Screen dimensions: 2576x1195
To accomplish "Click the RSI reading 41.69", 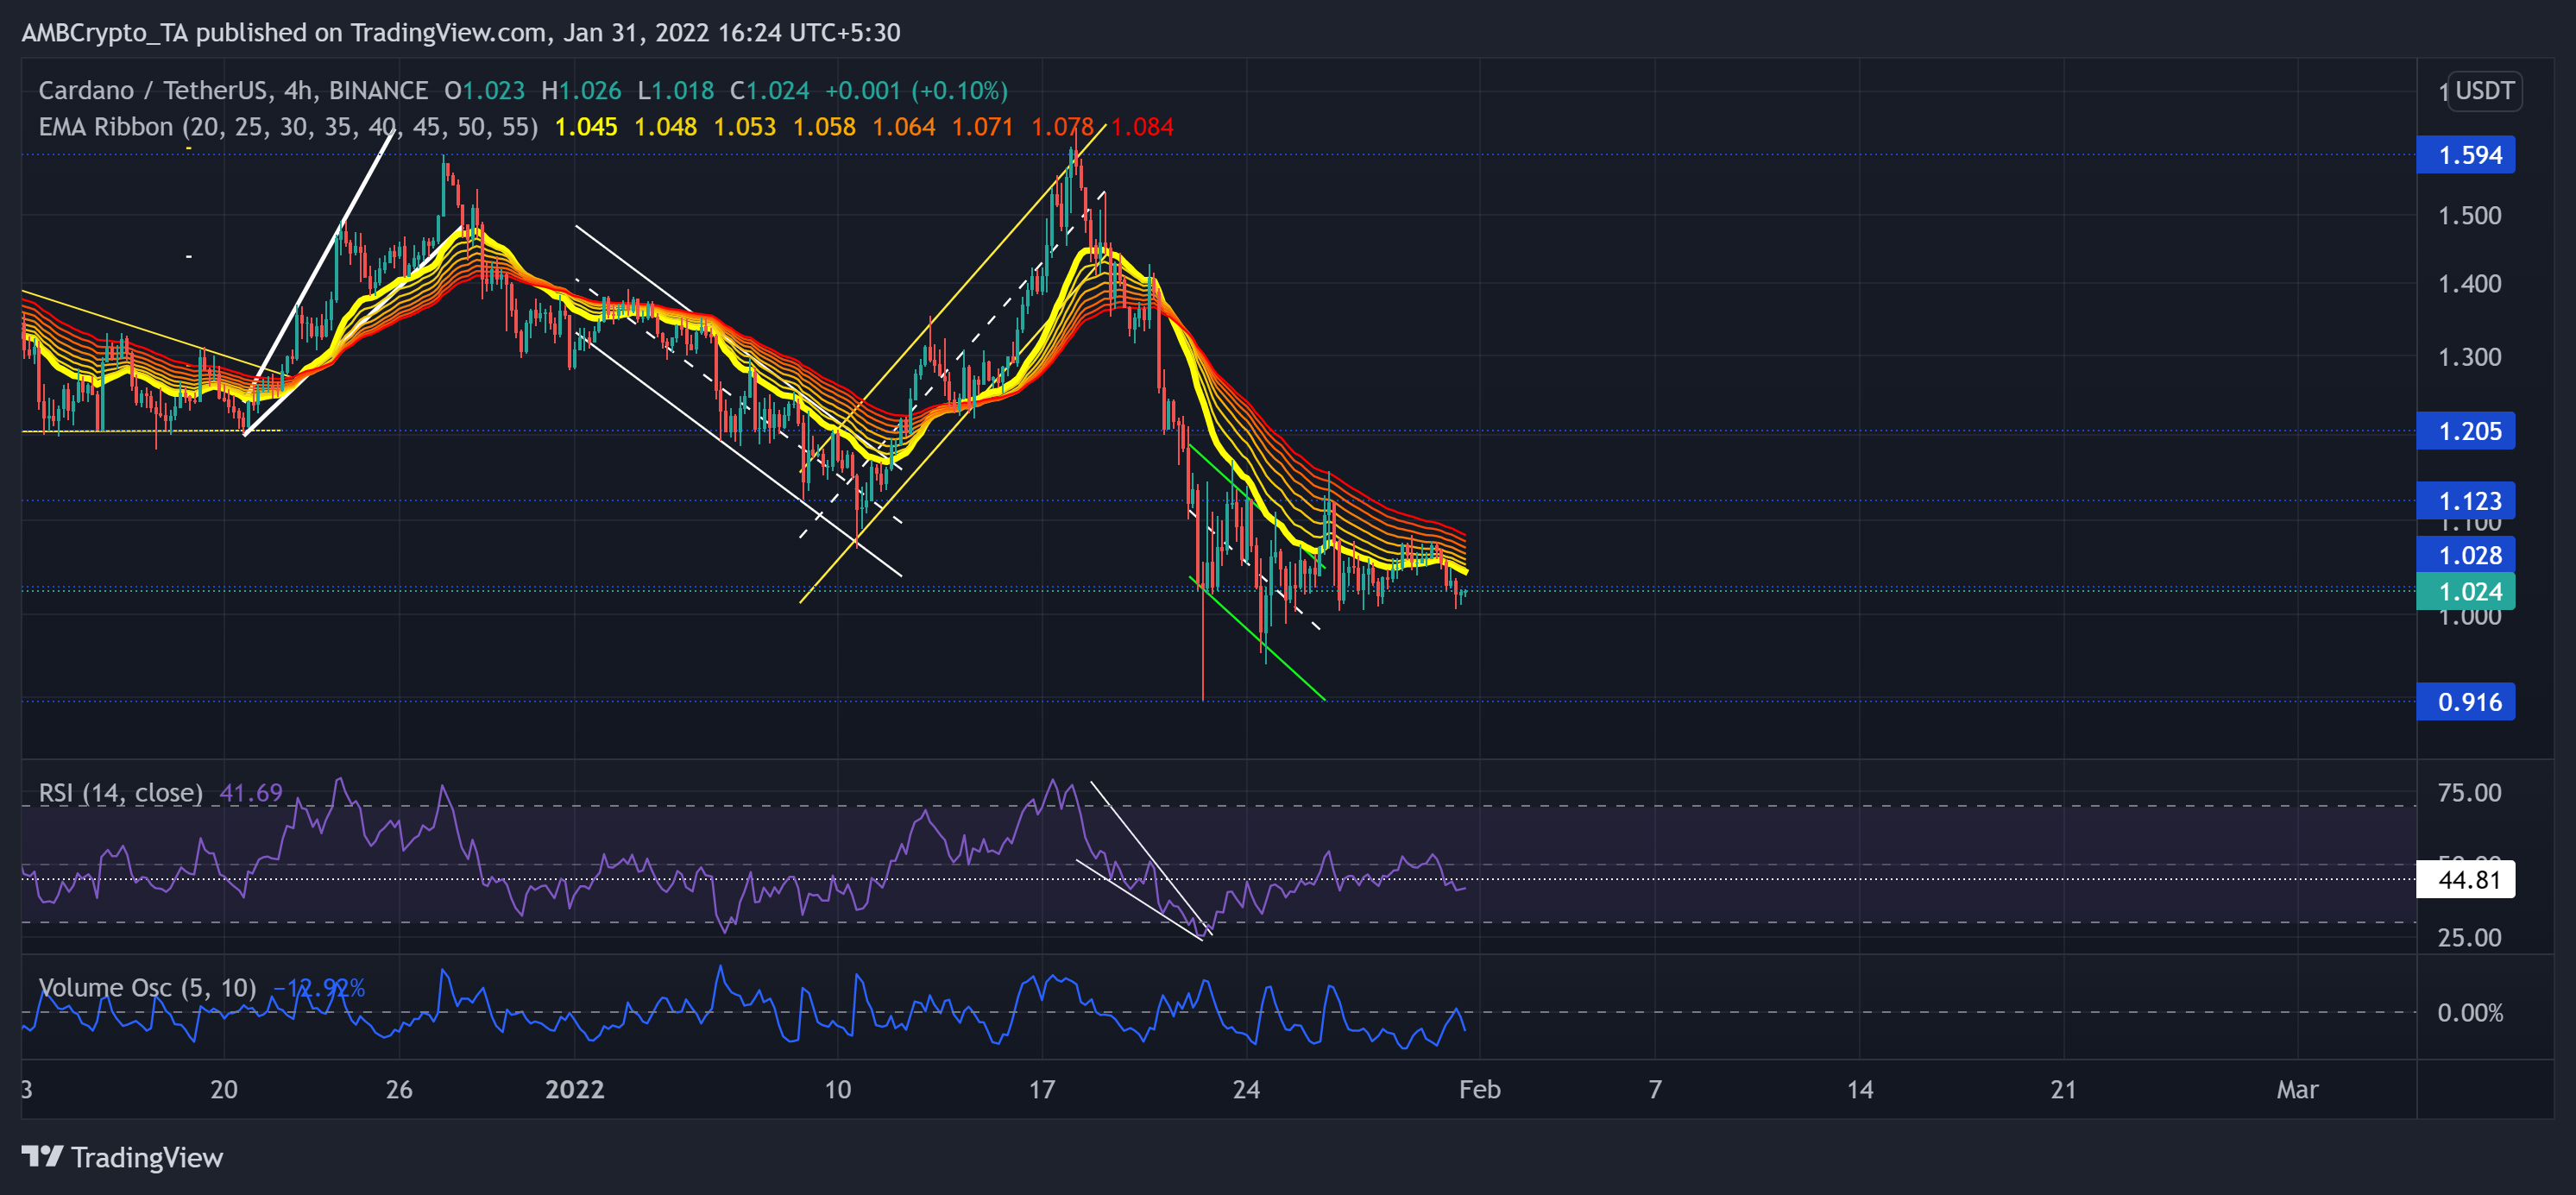I will [x=251, y=793].
